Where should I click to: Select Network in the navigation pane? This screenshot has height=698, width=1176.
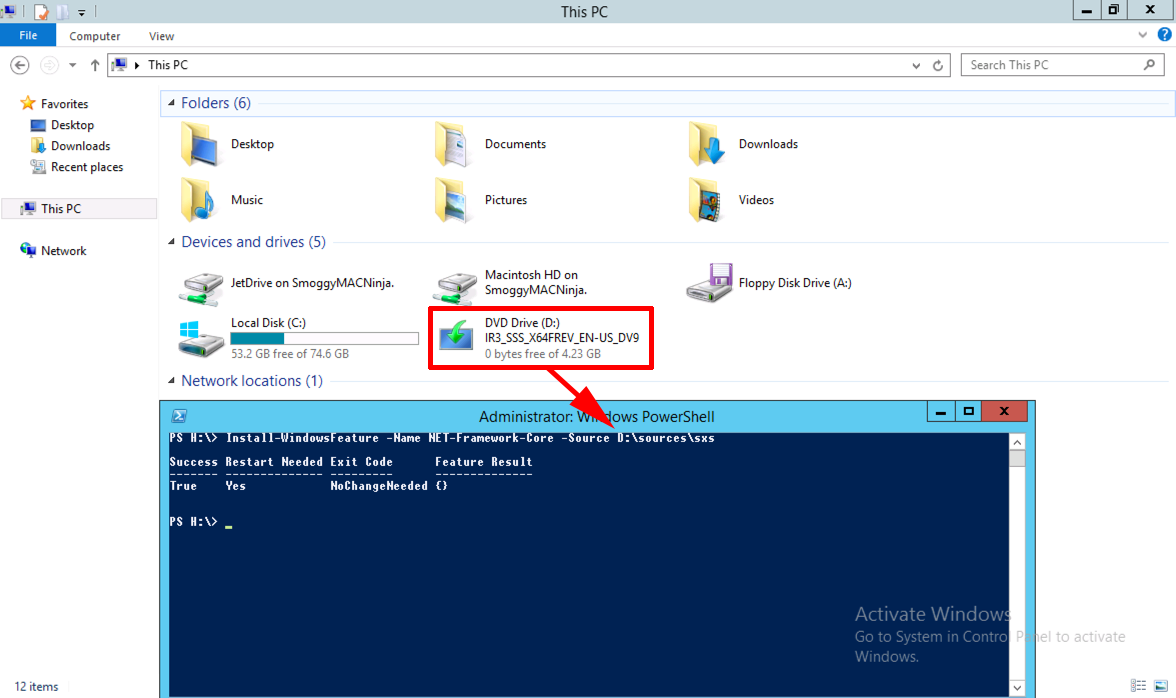pos(64,251)
